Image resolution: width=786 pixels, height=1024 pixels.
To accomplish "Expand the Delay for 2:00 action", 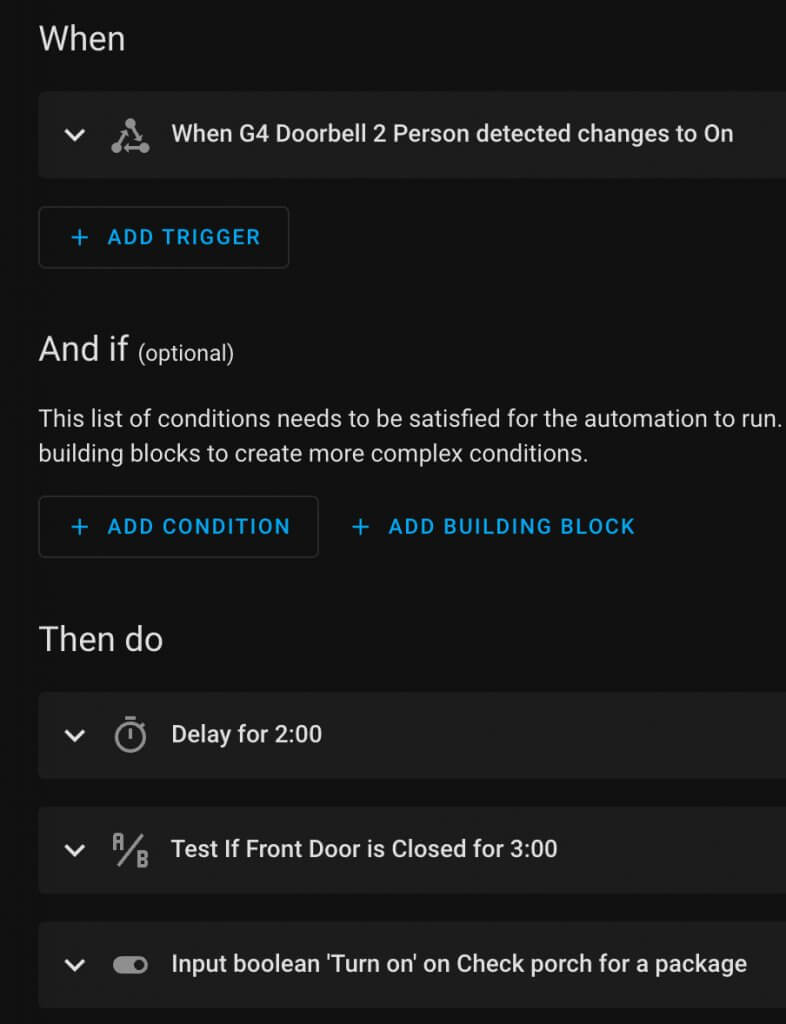I will [x=75, y=735].
